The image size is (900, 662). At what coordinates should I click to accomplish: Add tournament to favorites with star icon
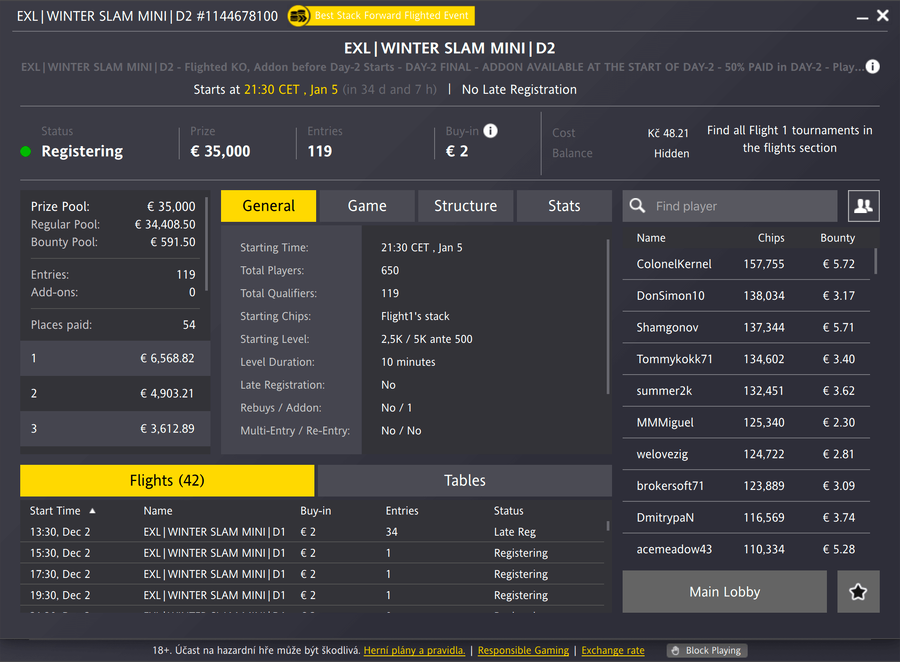click(x=858, y=592)
